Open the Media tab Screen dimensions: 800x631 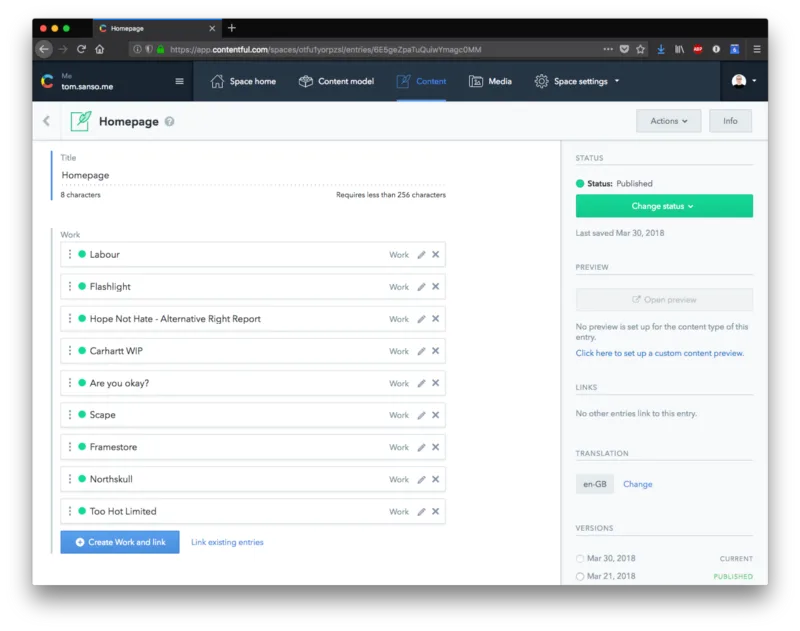tap(490, 81)
